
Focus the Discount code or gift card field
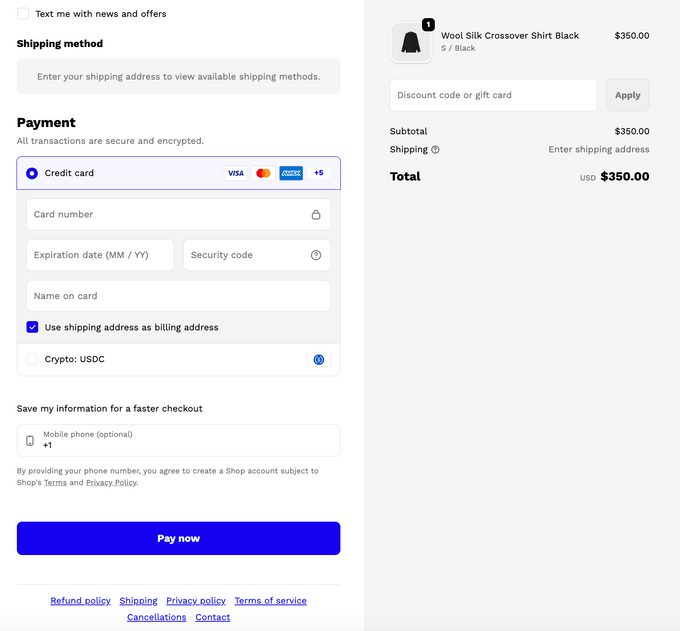[493, 95]
